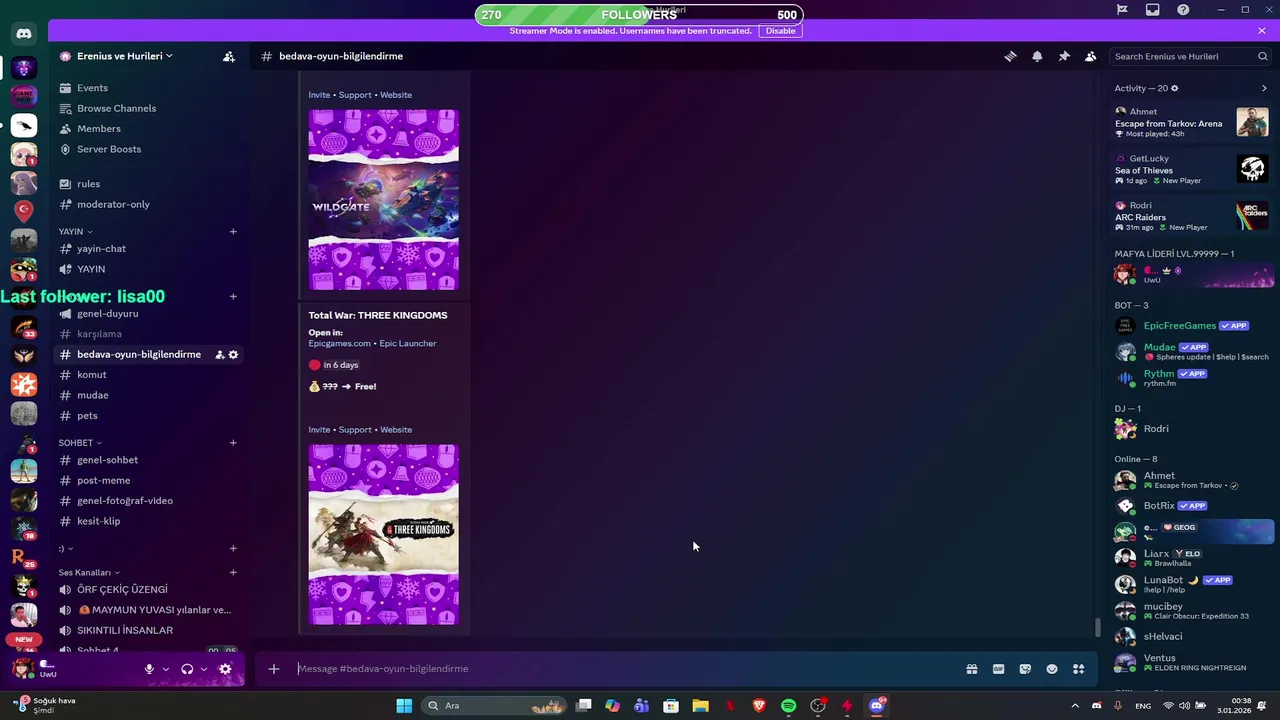Open notification settings bell icon
Image resolution: width=1280 pixels, height=720 pixels.
tap(1037, 56)
